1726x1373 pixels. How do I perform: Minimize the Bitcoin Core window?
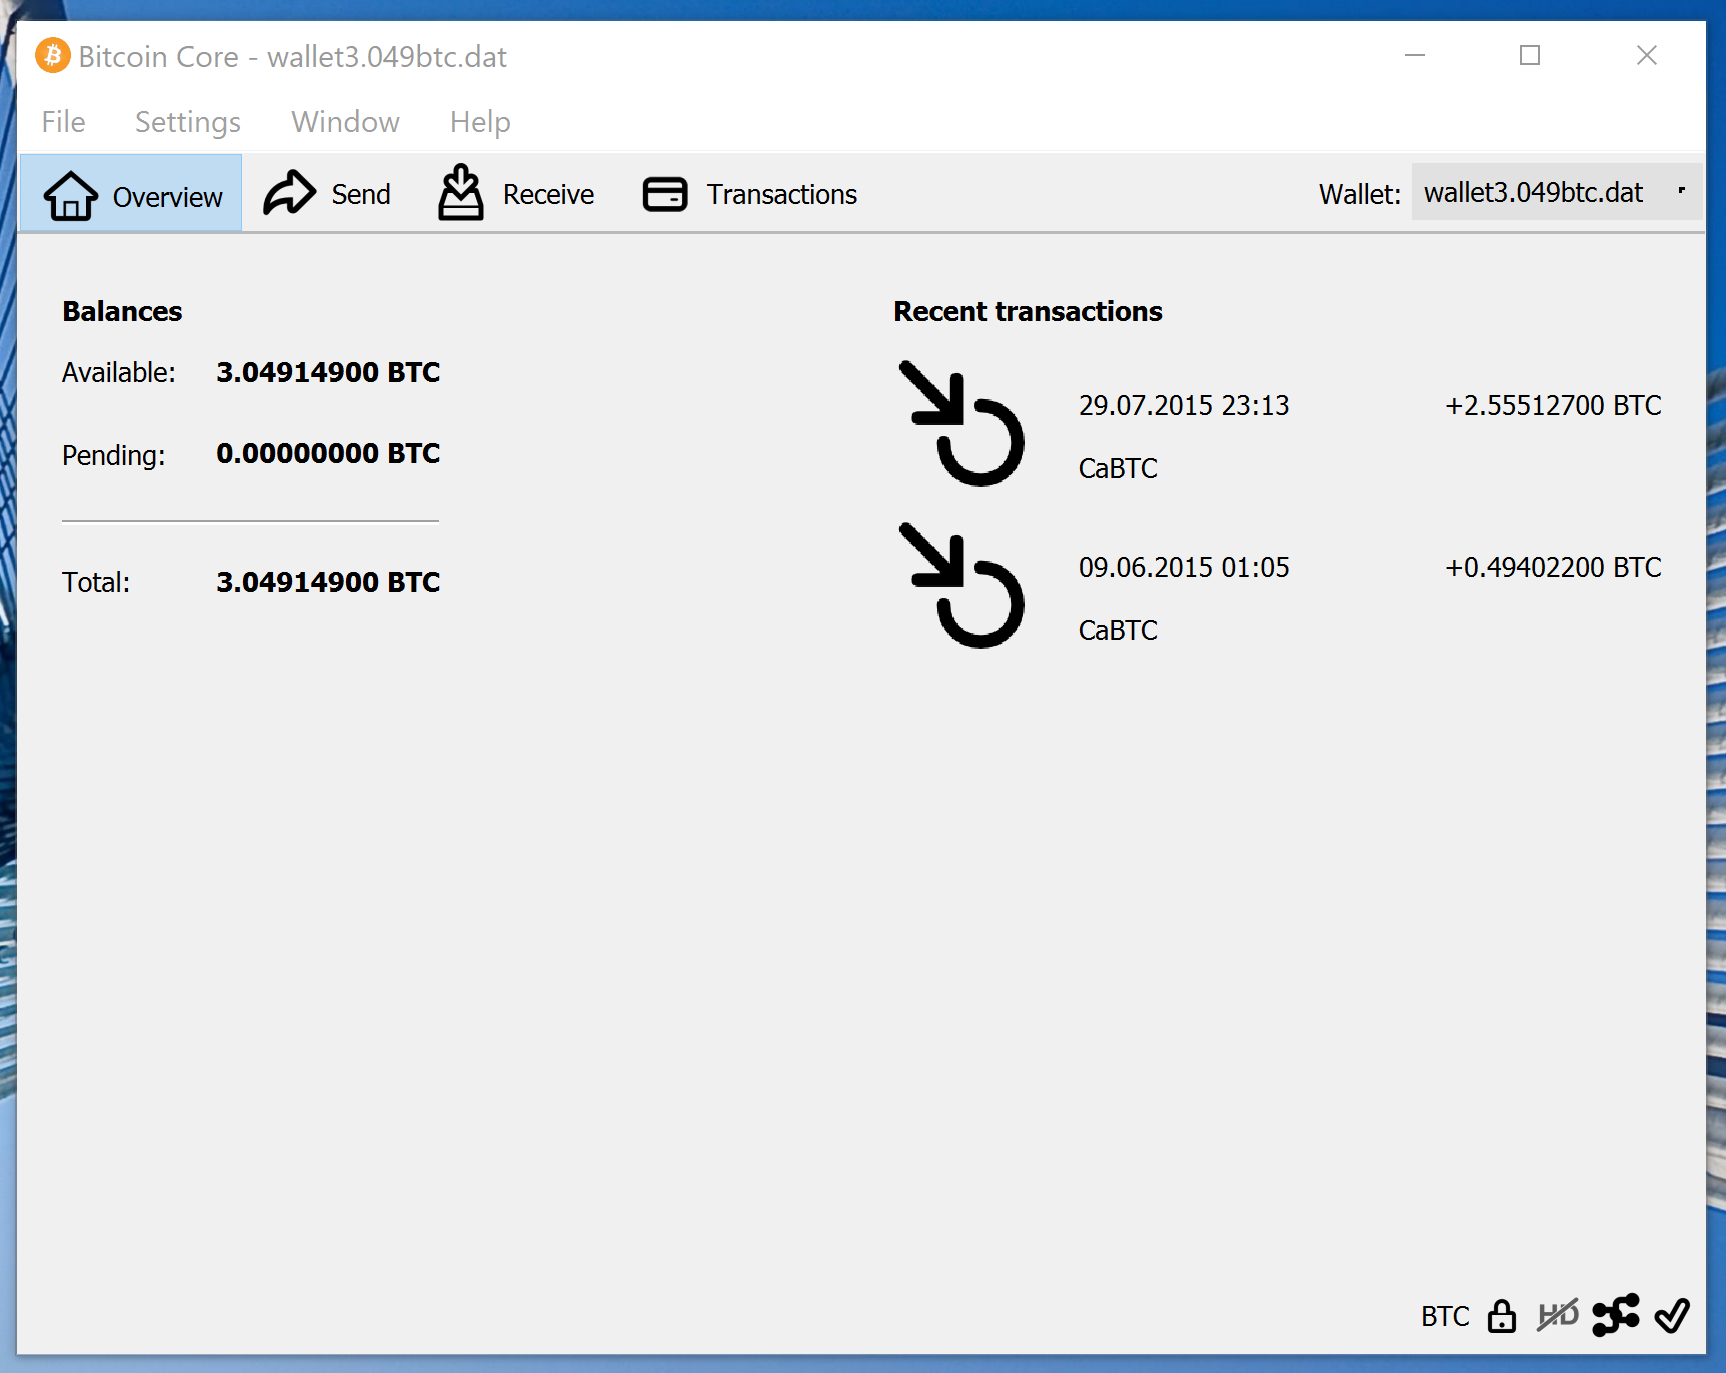click(x=1414, y=55)
